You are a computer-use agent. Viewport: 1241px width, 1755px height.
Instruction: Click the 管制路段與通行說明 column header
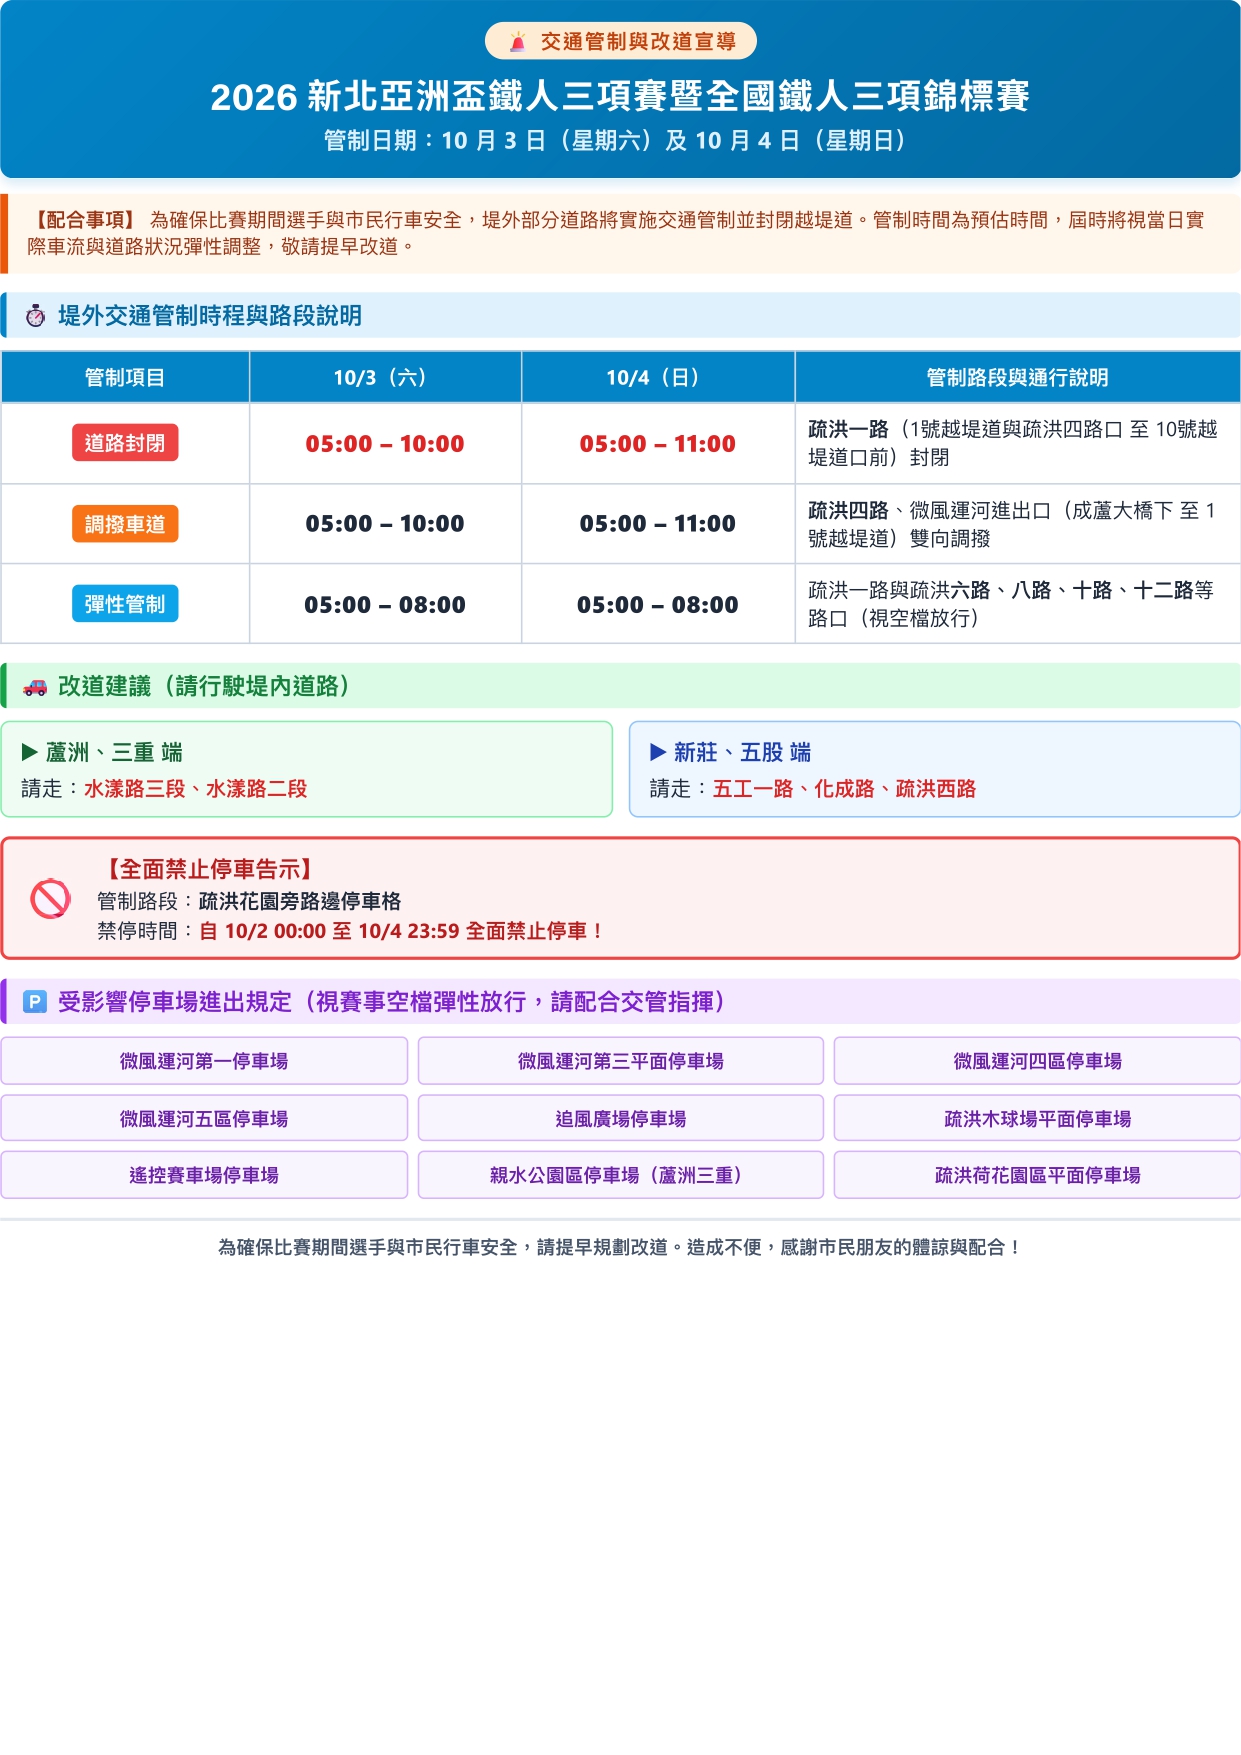[1017, 377]
